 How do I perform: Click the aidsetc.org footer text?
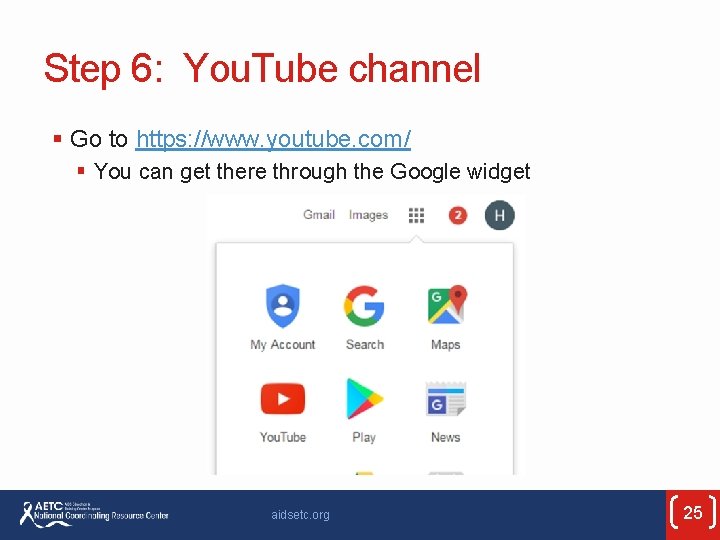coord(300,515)
